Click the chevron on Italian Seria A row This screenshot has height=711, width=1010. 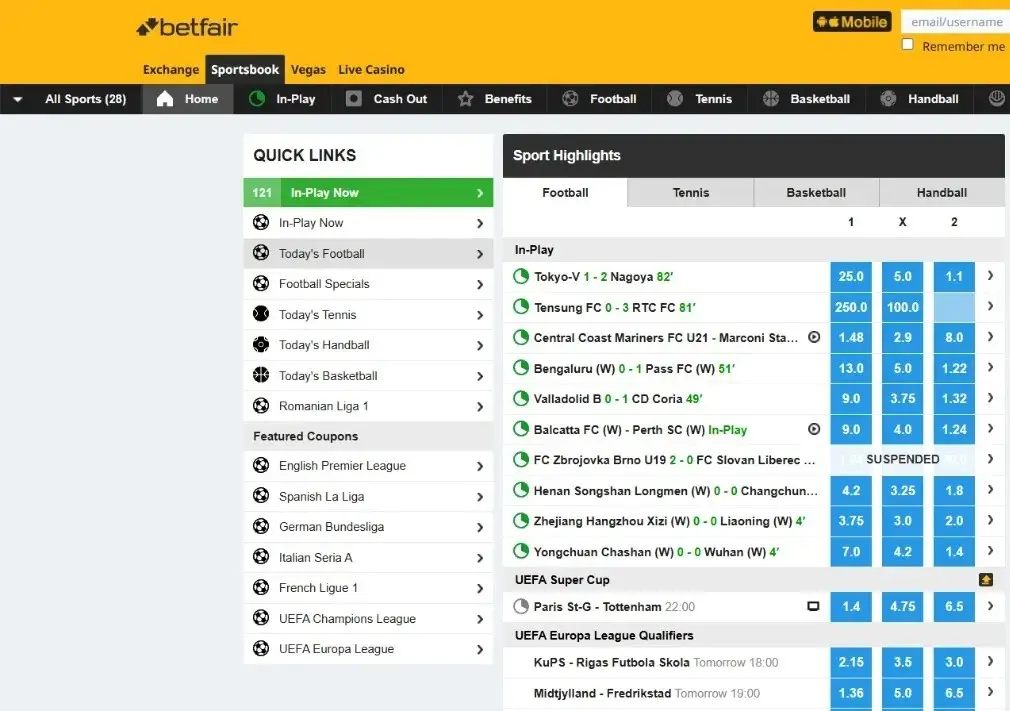480,558
